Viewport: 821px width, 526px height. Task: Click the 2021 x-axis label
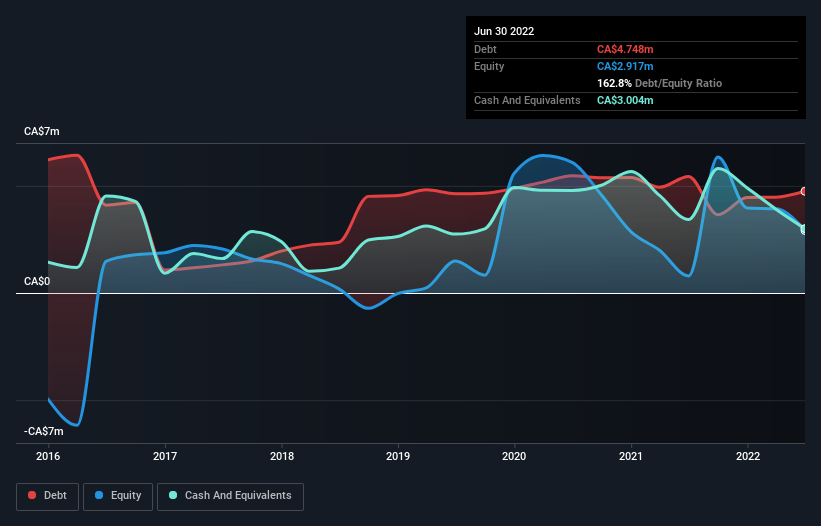coord(631,456)
